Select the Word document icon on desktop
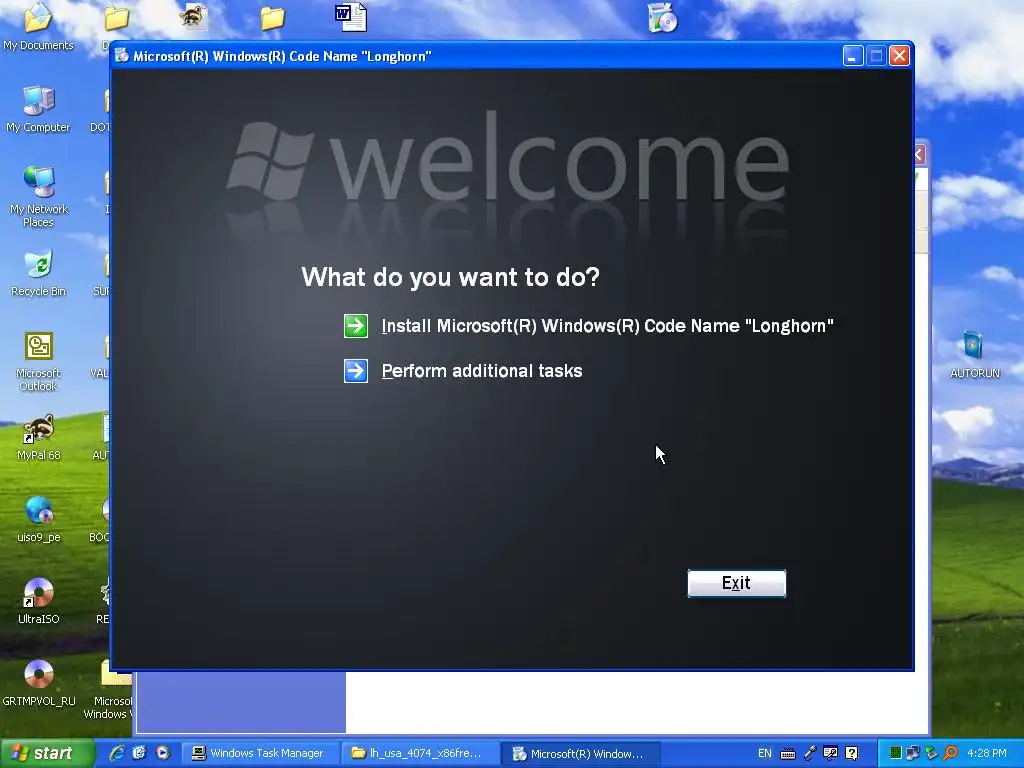The height and width of the screenshot is (768, 1024). click(x=351, y=17)
